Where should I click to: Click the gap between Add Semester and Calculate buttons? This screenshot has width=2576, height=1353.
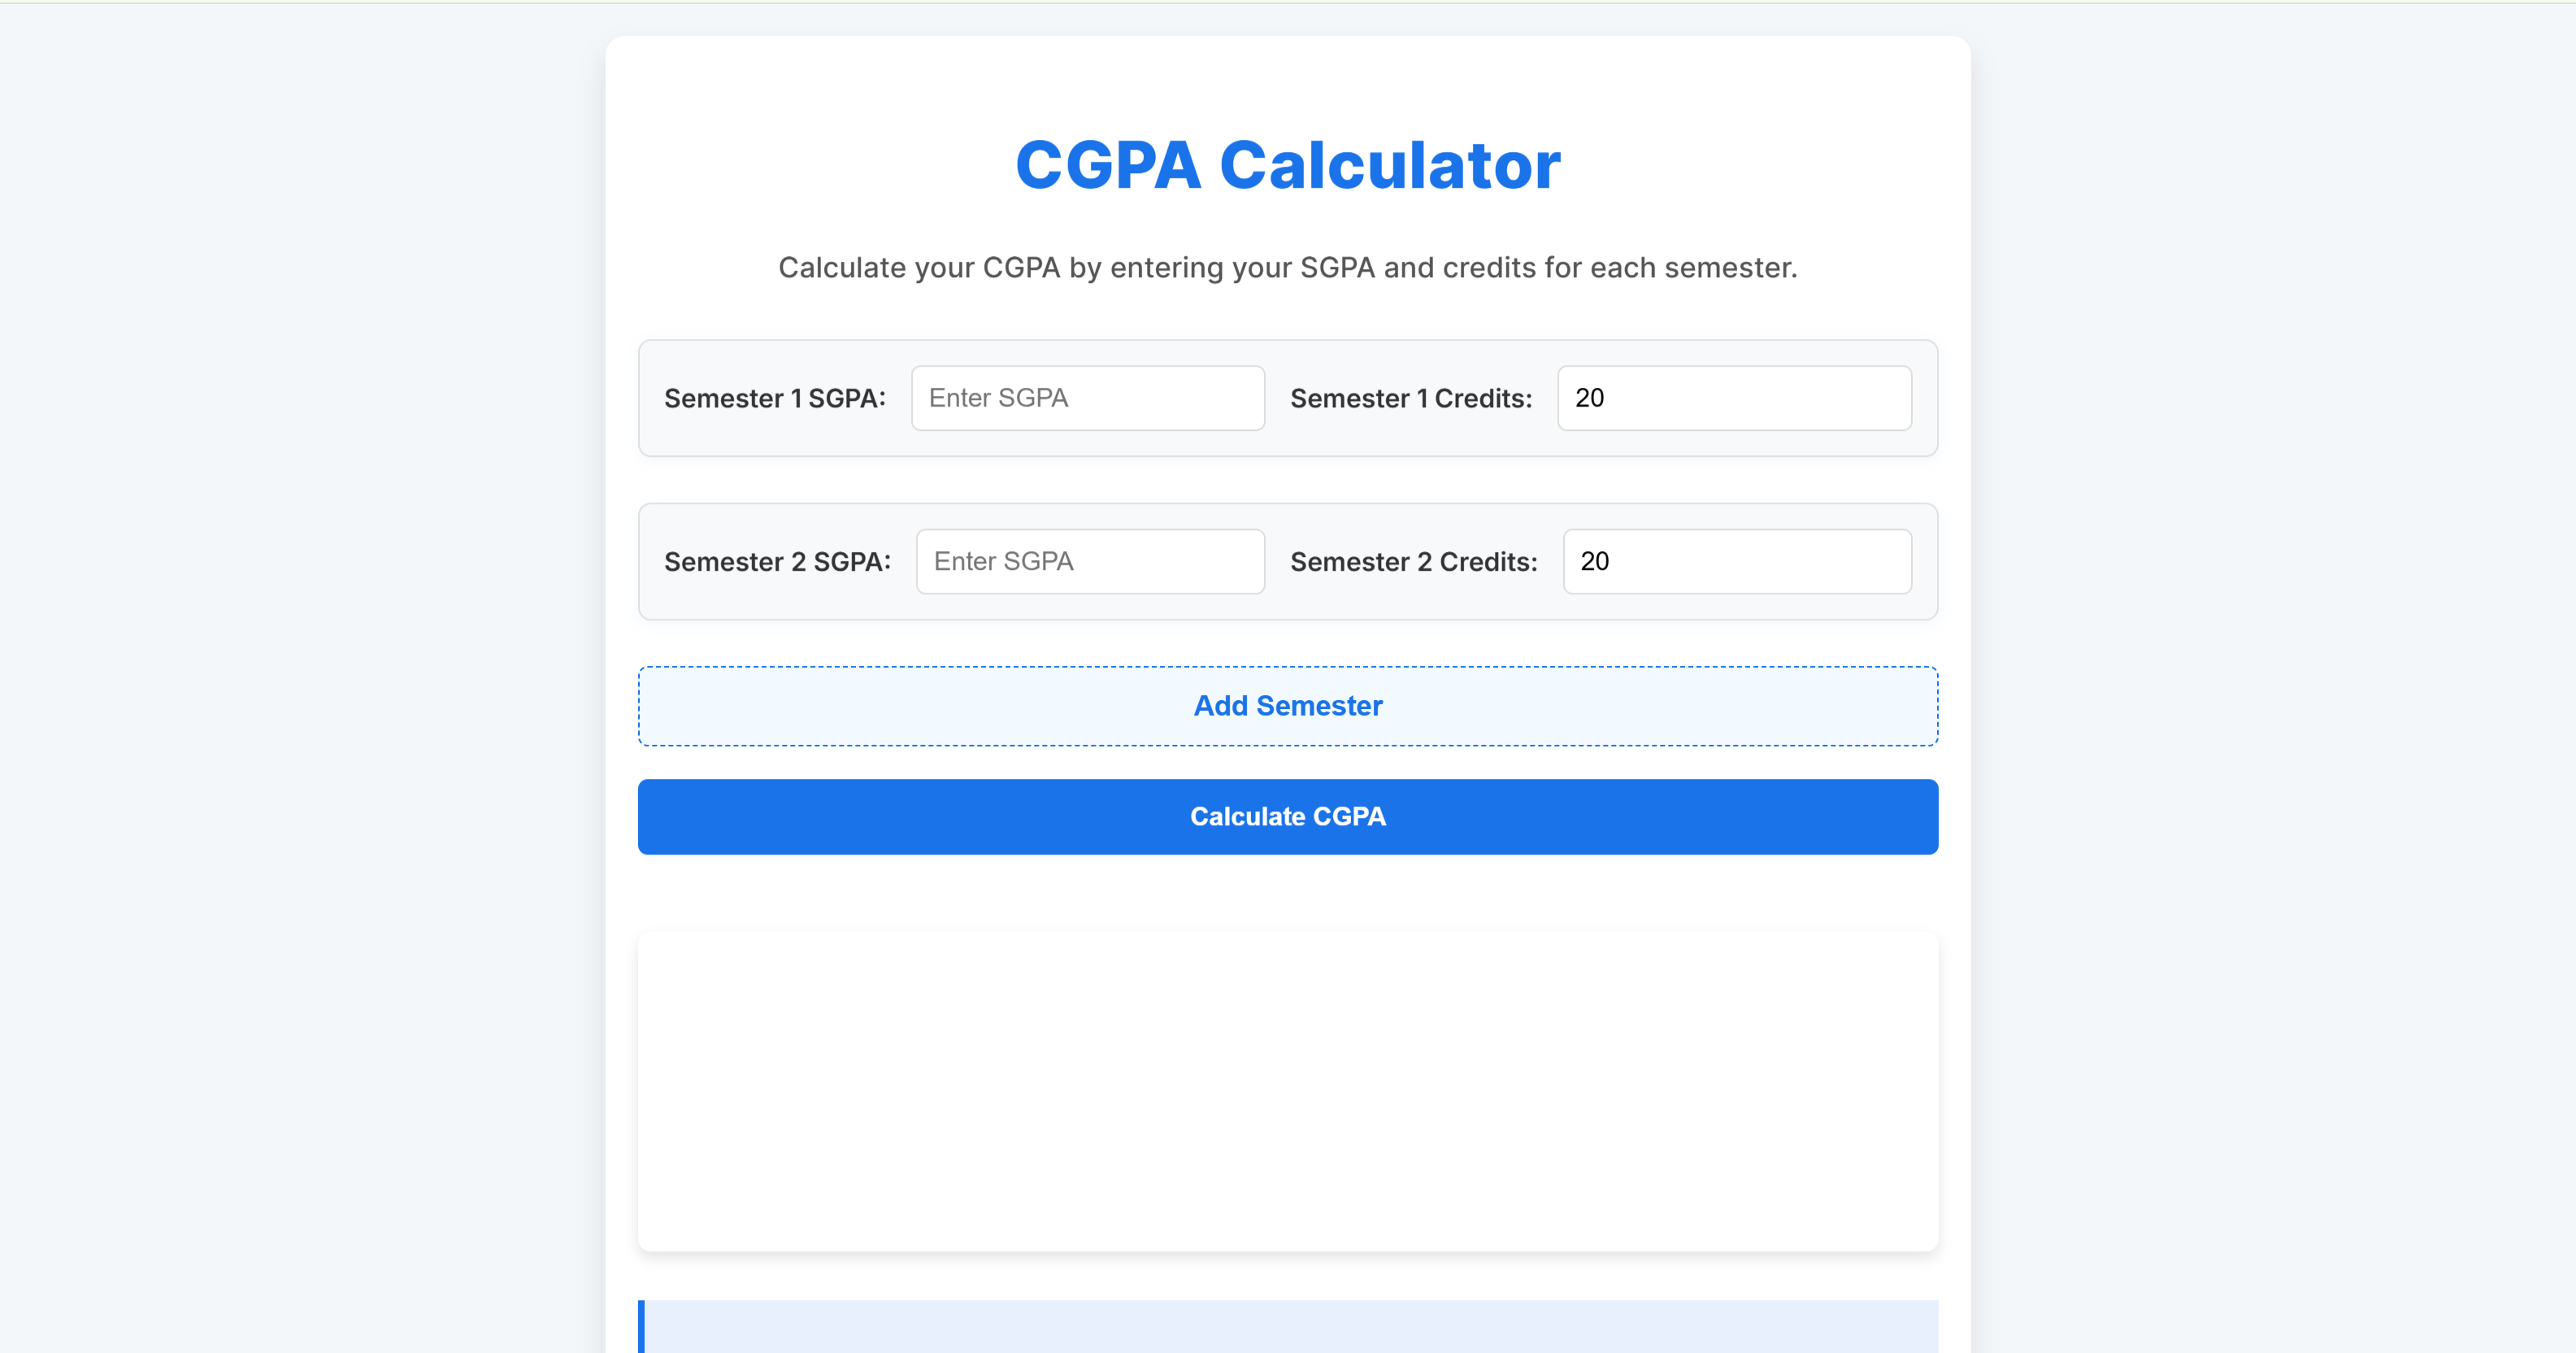tap(1287, 763)
